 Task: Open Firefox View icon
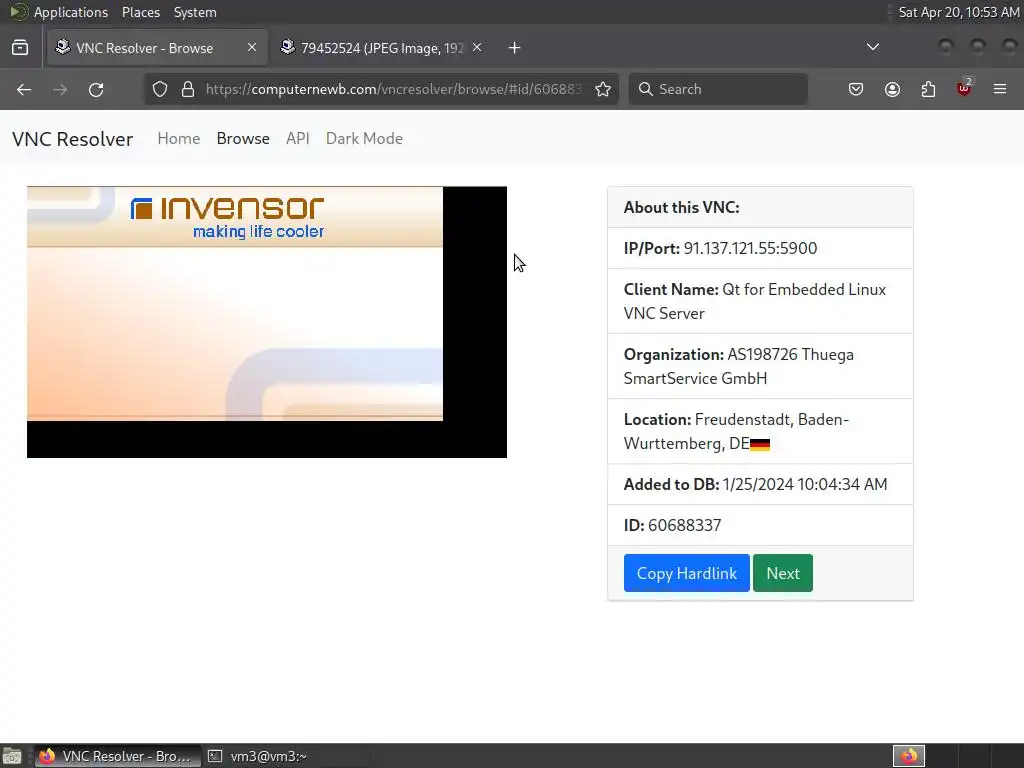pos(20,48)
